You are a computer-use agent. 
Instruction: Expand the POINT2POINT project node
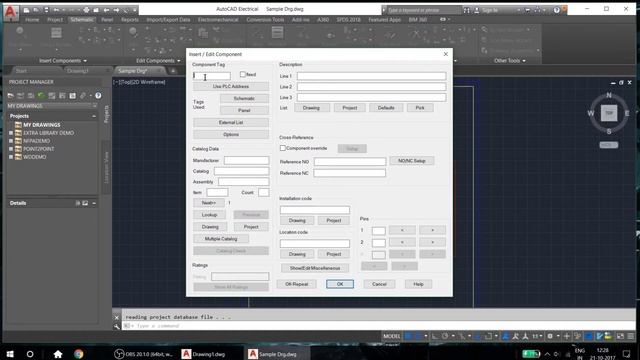tap(11, 149)
